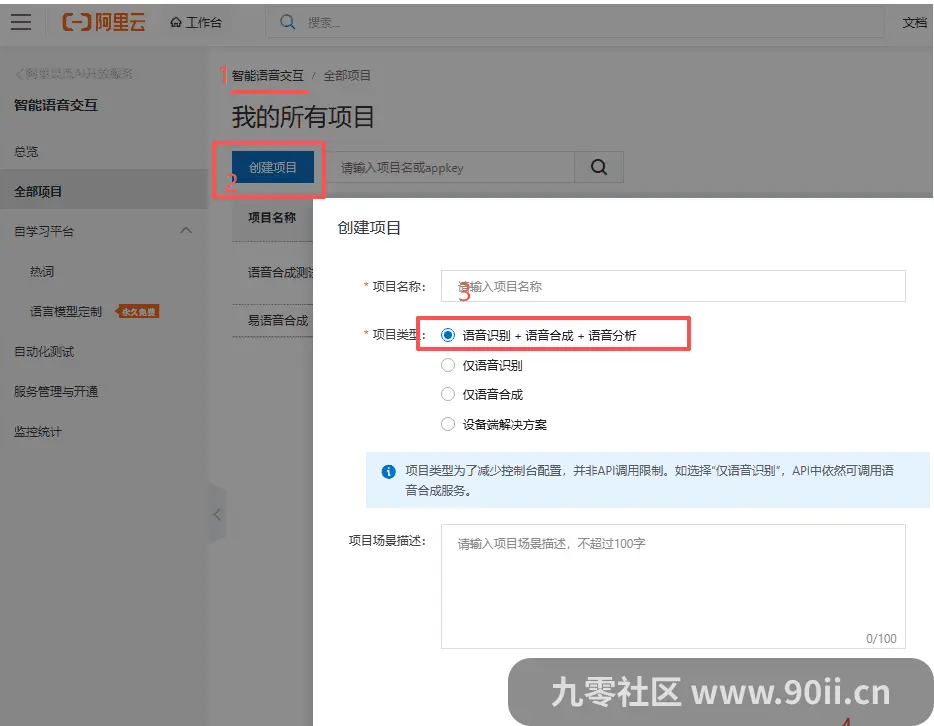Click the 项目名称 column header
Viewport: 934px width, 726px height.
pyautogui.click(x=272, y=217)
